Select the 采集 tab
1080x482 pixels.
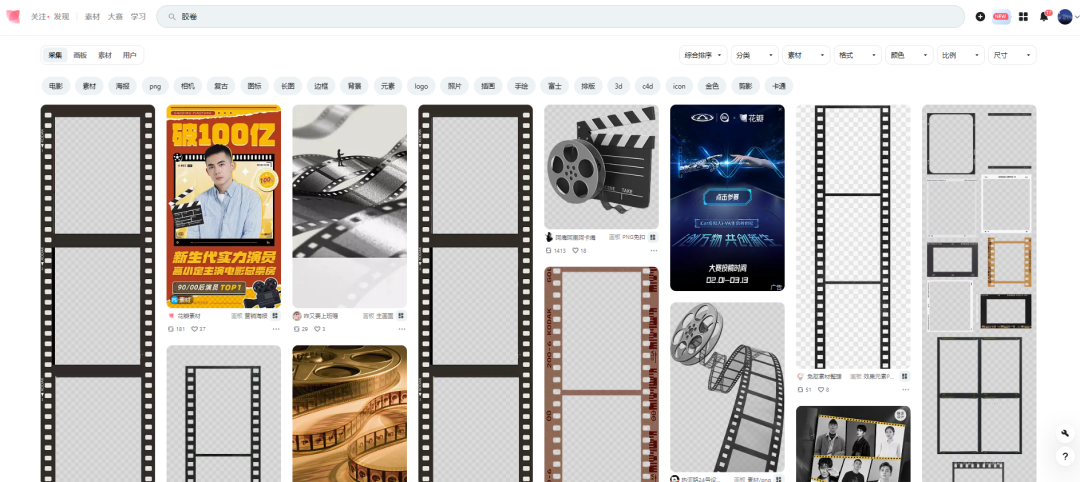(x=55, y=55)
